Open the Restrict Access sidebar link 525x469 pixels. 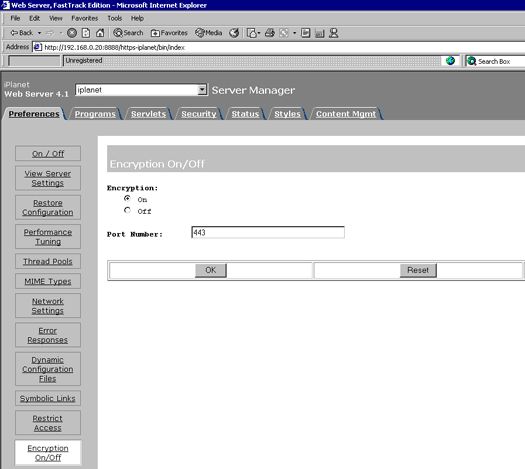click(48, 423)
